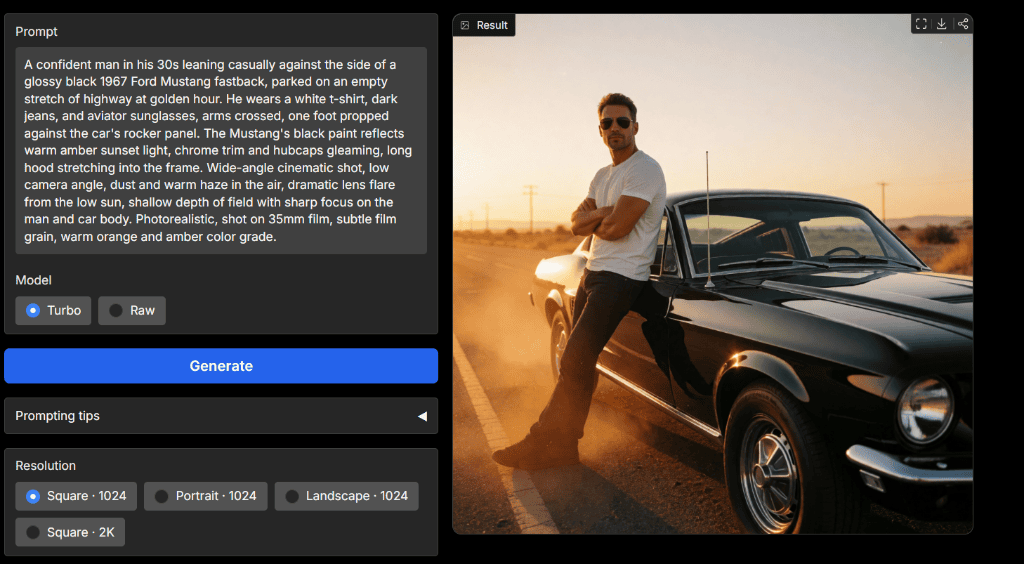Open the result image in fullscreen view

click(x=921, y=24)
